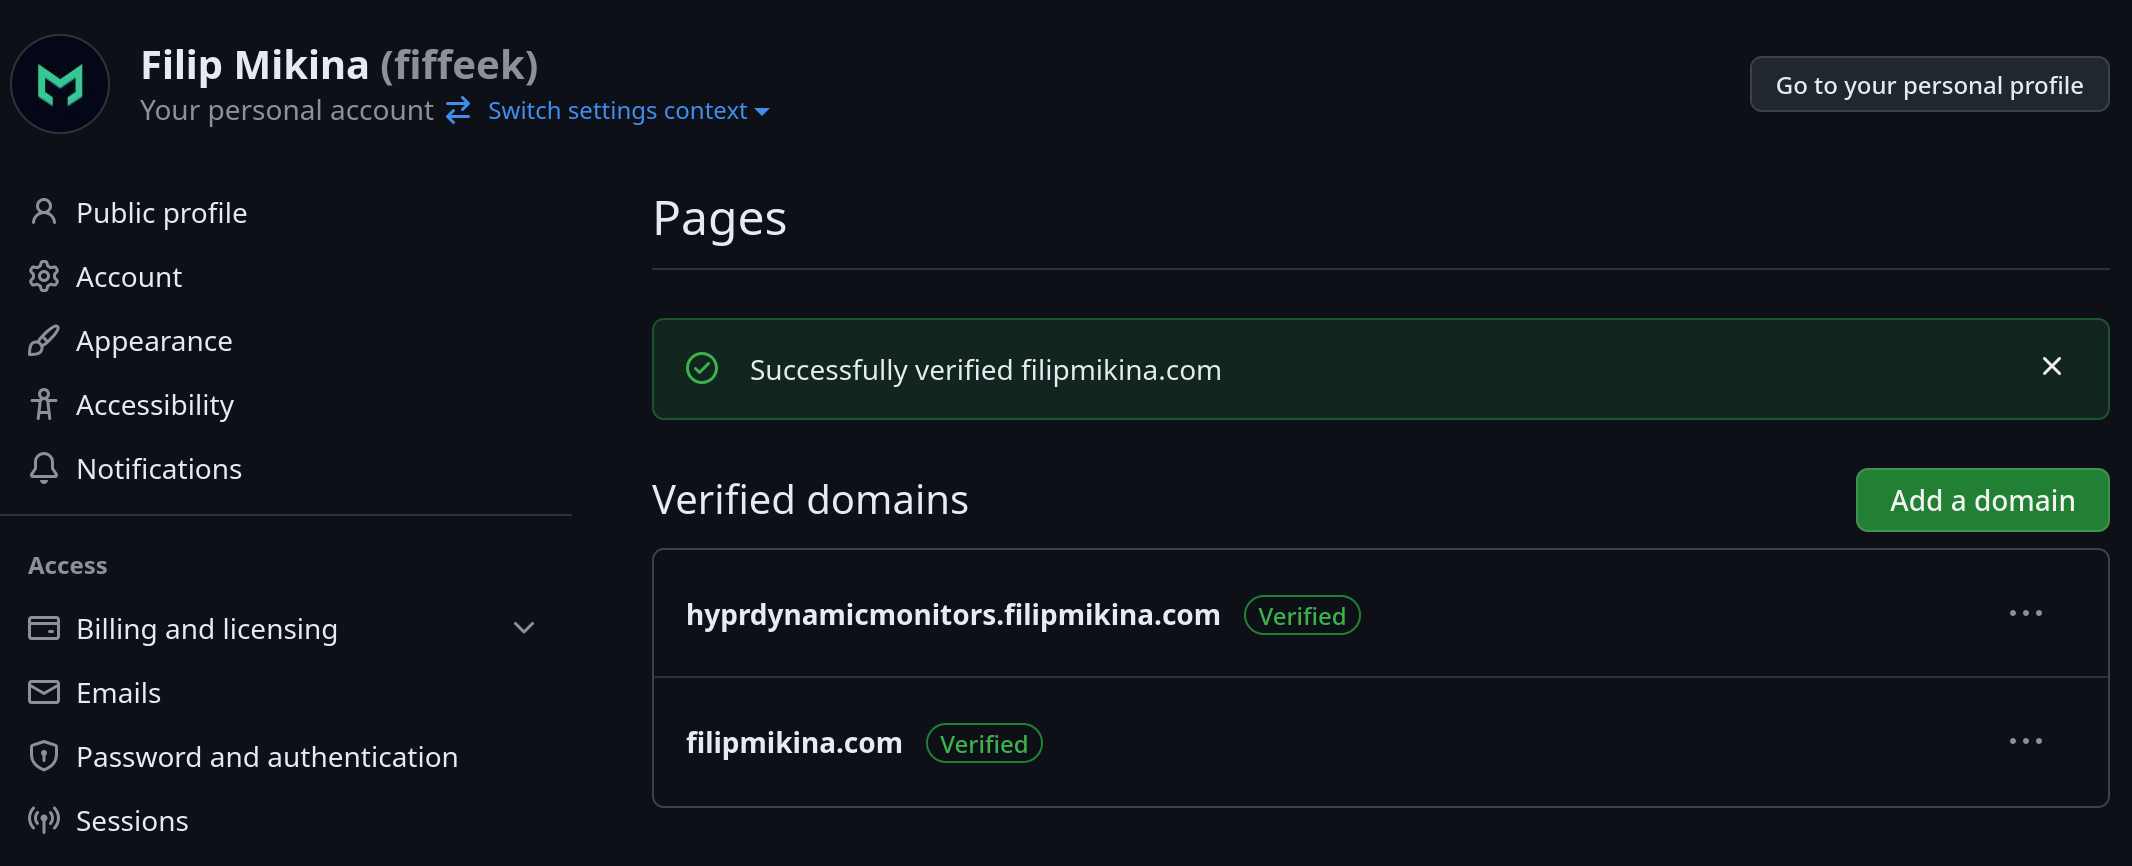
Task: Click the fiffeek profile avatar
Action: tap(60, 84)
